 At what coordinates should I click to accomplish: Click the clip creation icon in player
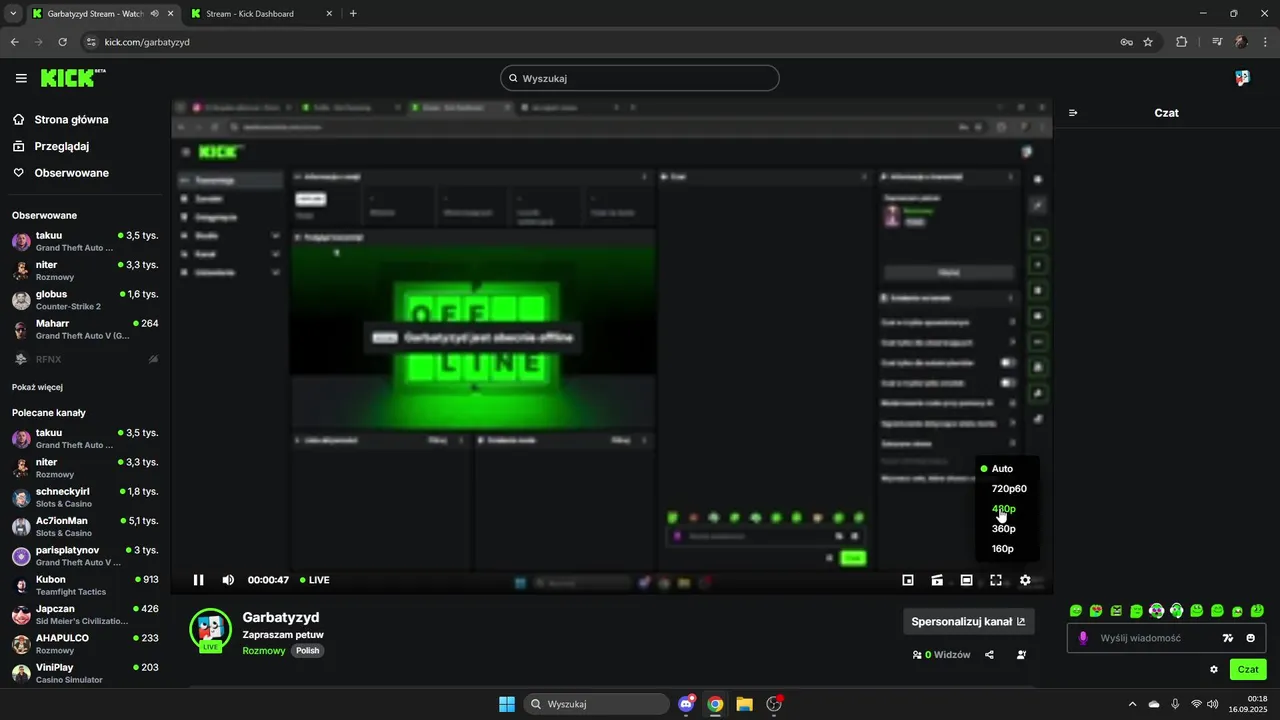point(937,580)
